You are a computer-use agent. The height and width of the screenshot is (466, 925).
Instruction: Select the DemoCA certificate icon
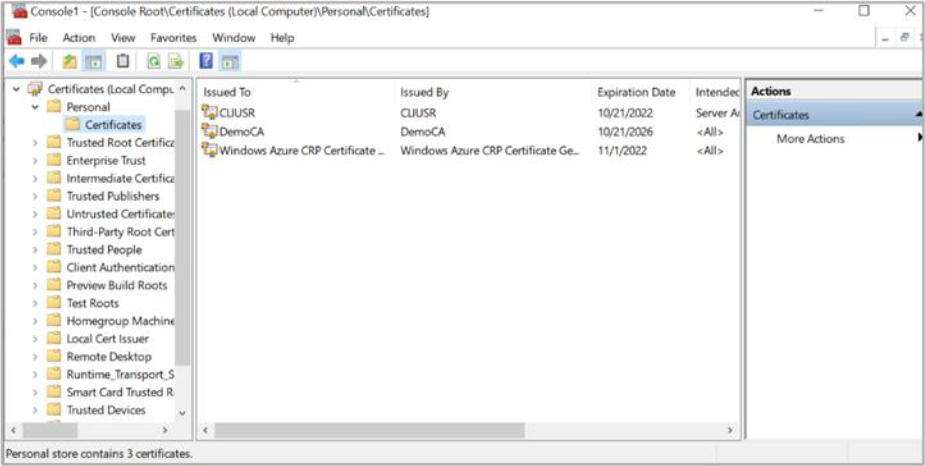coord(209,132)
